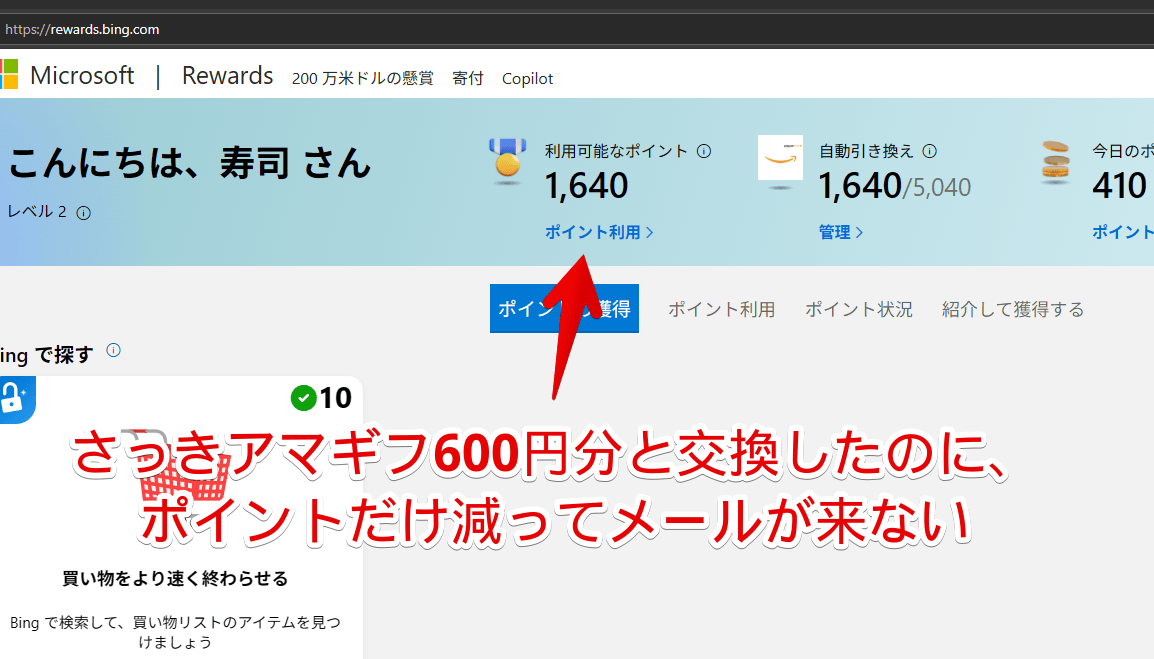Open the Microsoft home link
Viewport: 1154px width, 659px height.
[x=82, y=75]
